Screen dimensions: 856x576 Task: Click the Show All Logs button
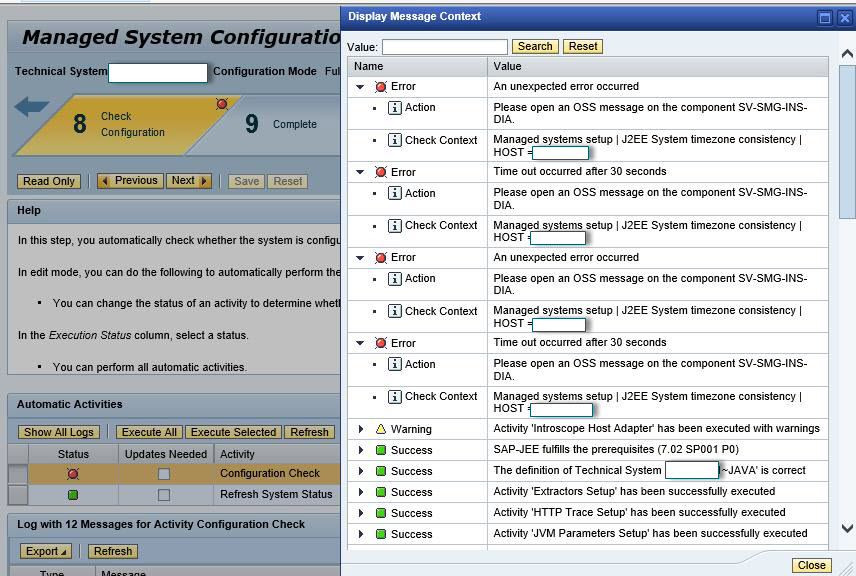(59, 432)
